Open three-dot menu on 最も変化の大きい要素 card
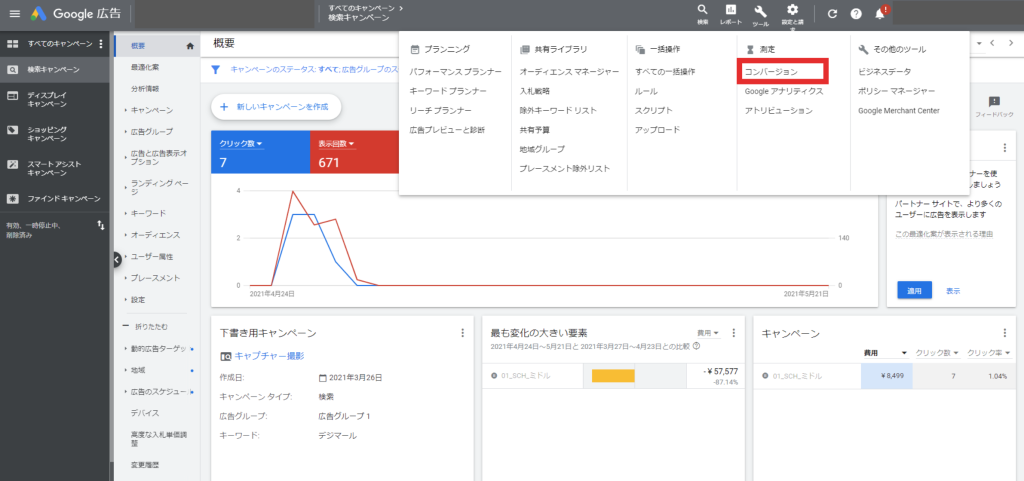Viewport: 1024px width, 481px height. point(733,333)
